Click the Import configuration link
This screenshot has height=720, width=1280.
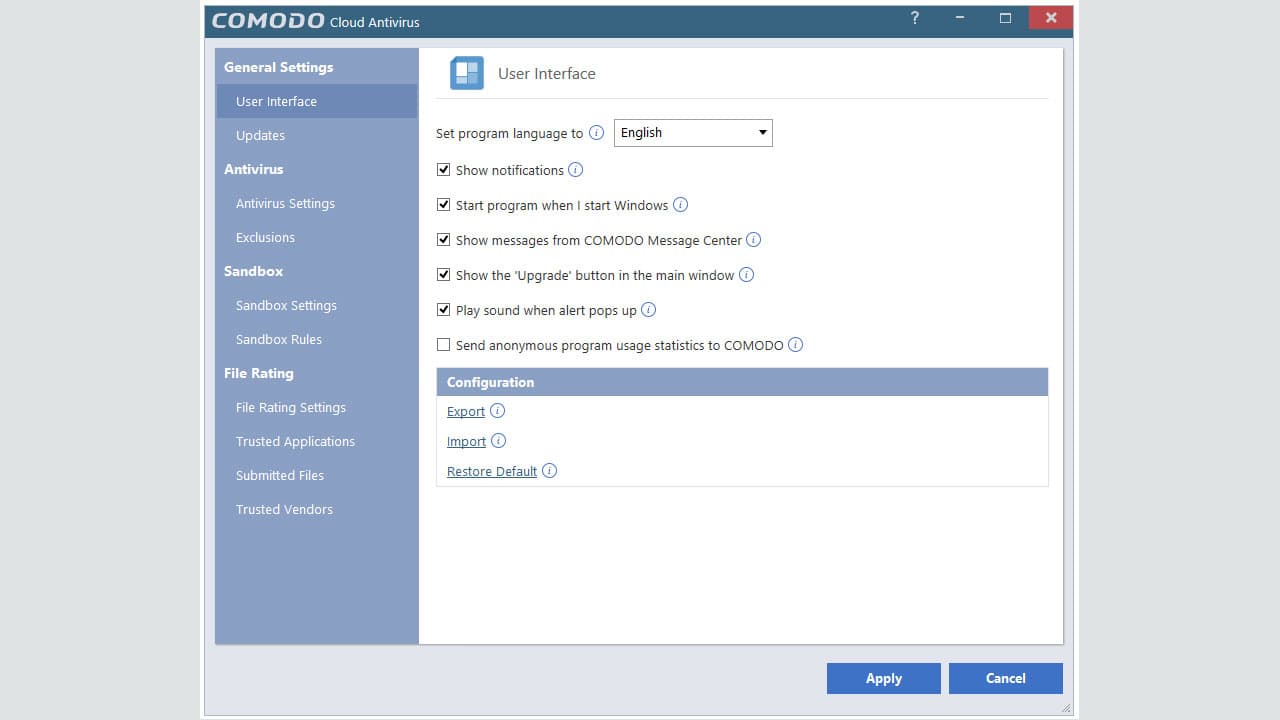click(x=465, y=441)
